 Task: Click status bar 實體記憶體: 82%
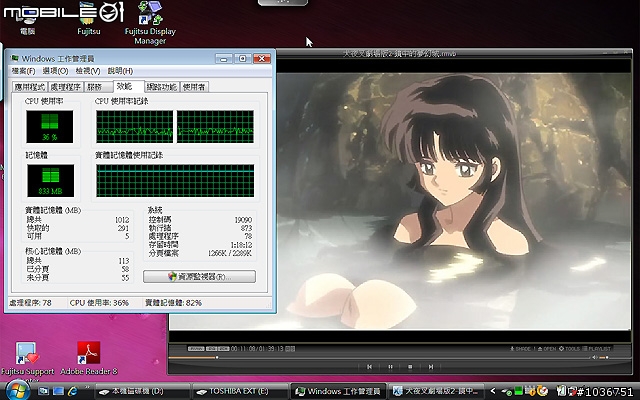coord(173,303)
